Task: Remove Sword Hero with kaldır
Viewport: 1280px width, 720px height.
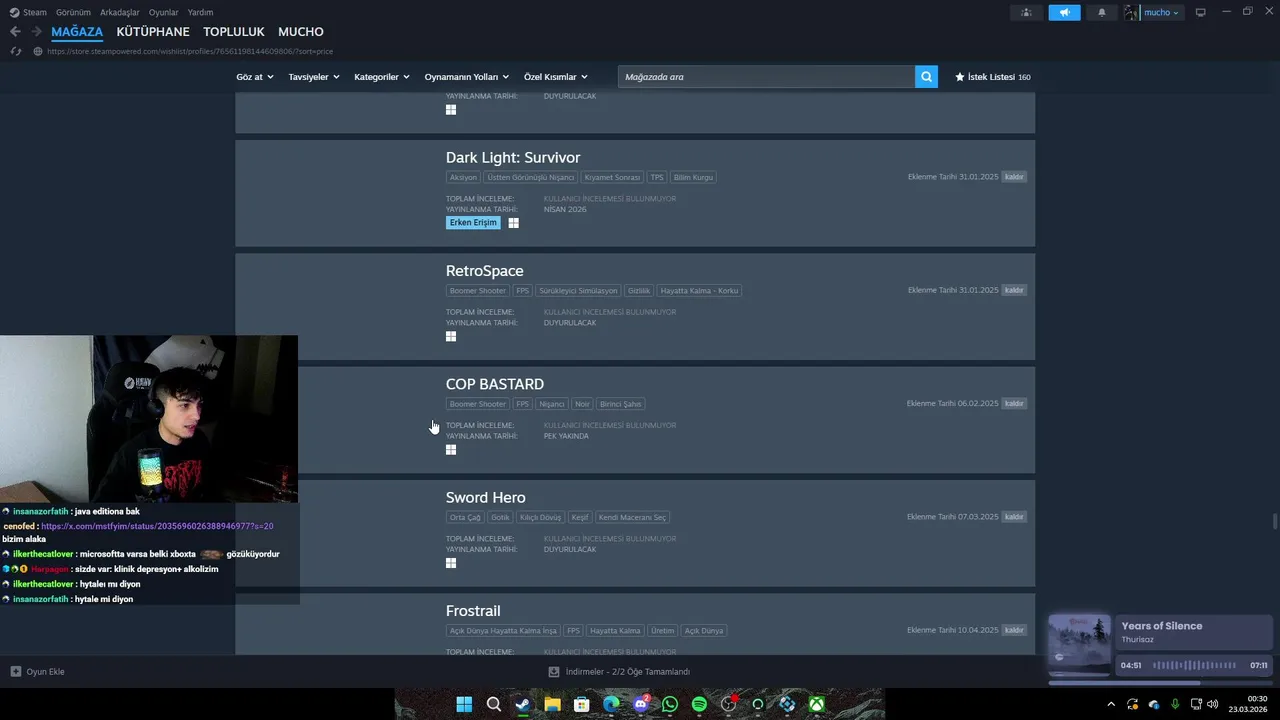Action: click(x=1014, y=517)
